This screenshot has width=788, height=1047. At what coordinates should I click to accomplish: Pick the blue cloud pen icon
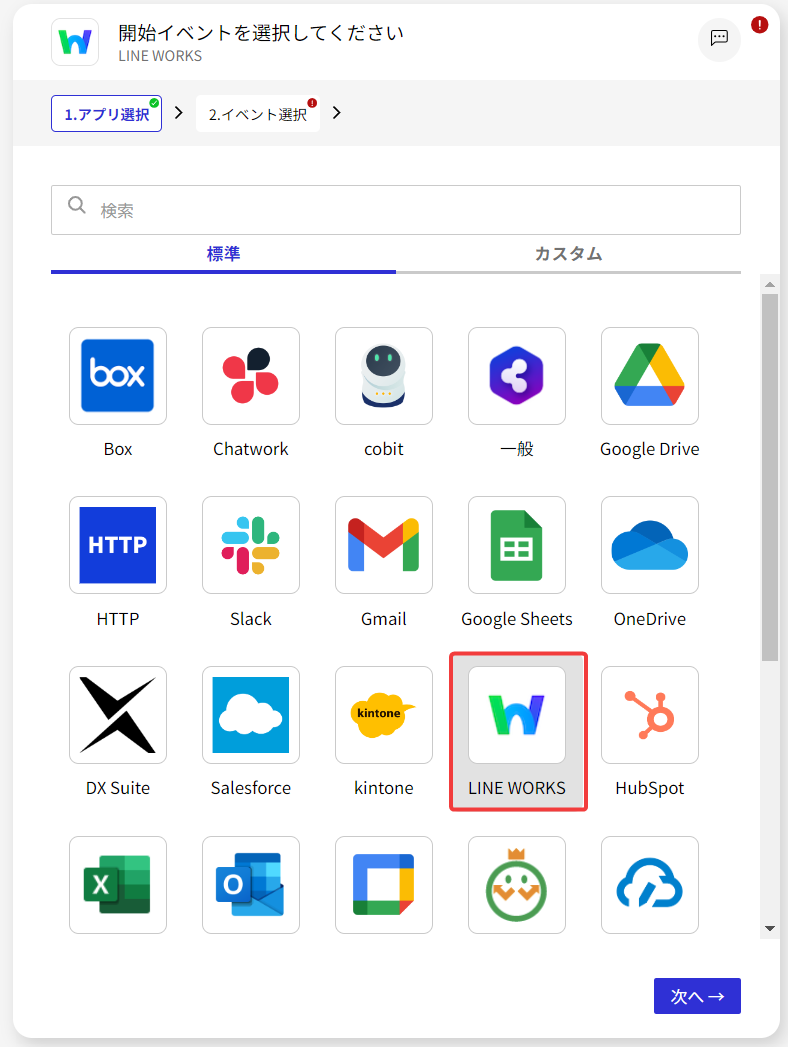point(649,885)
